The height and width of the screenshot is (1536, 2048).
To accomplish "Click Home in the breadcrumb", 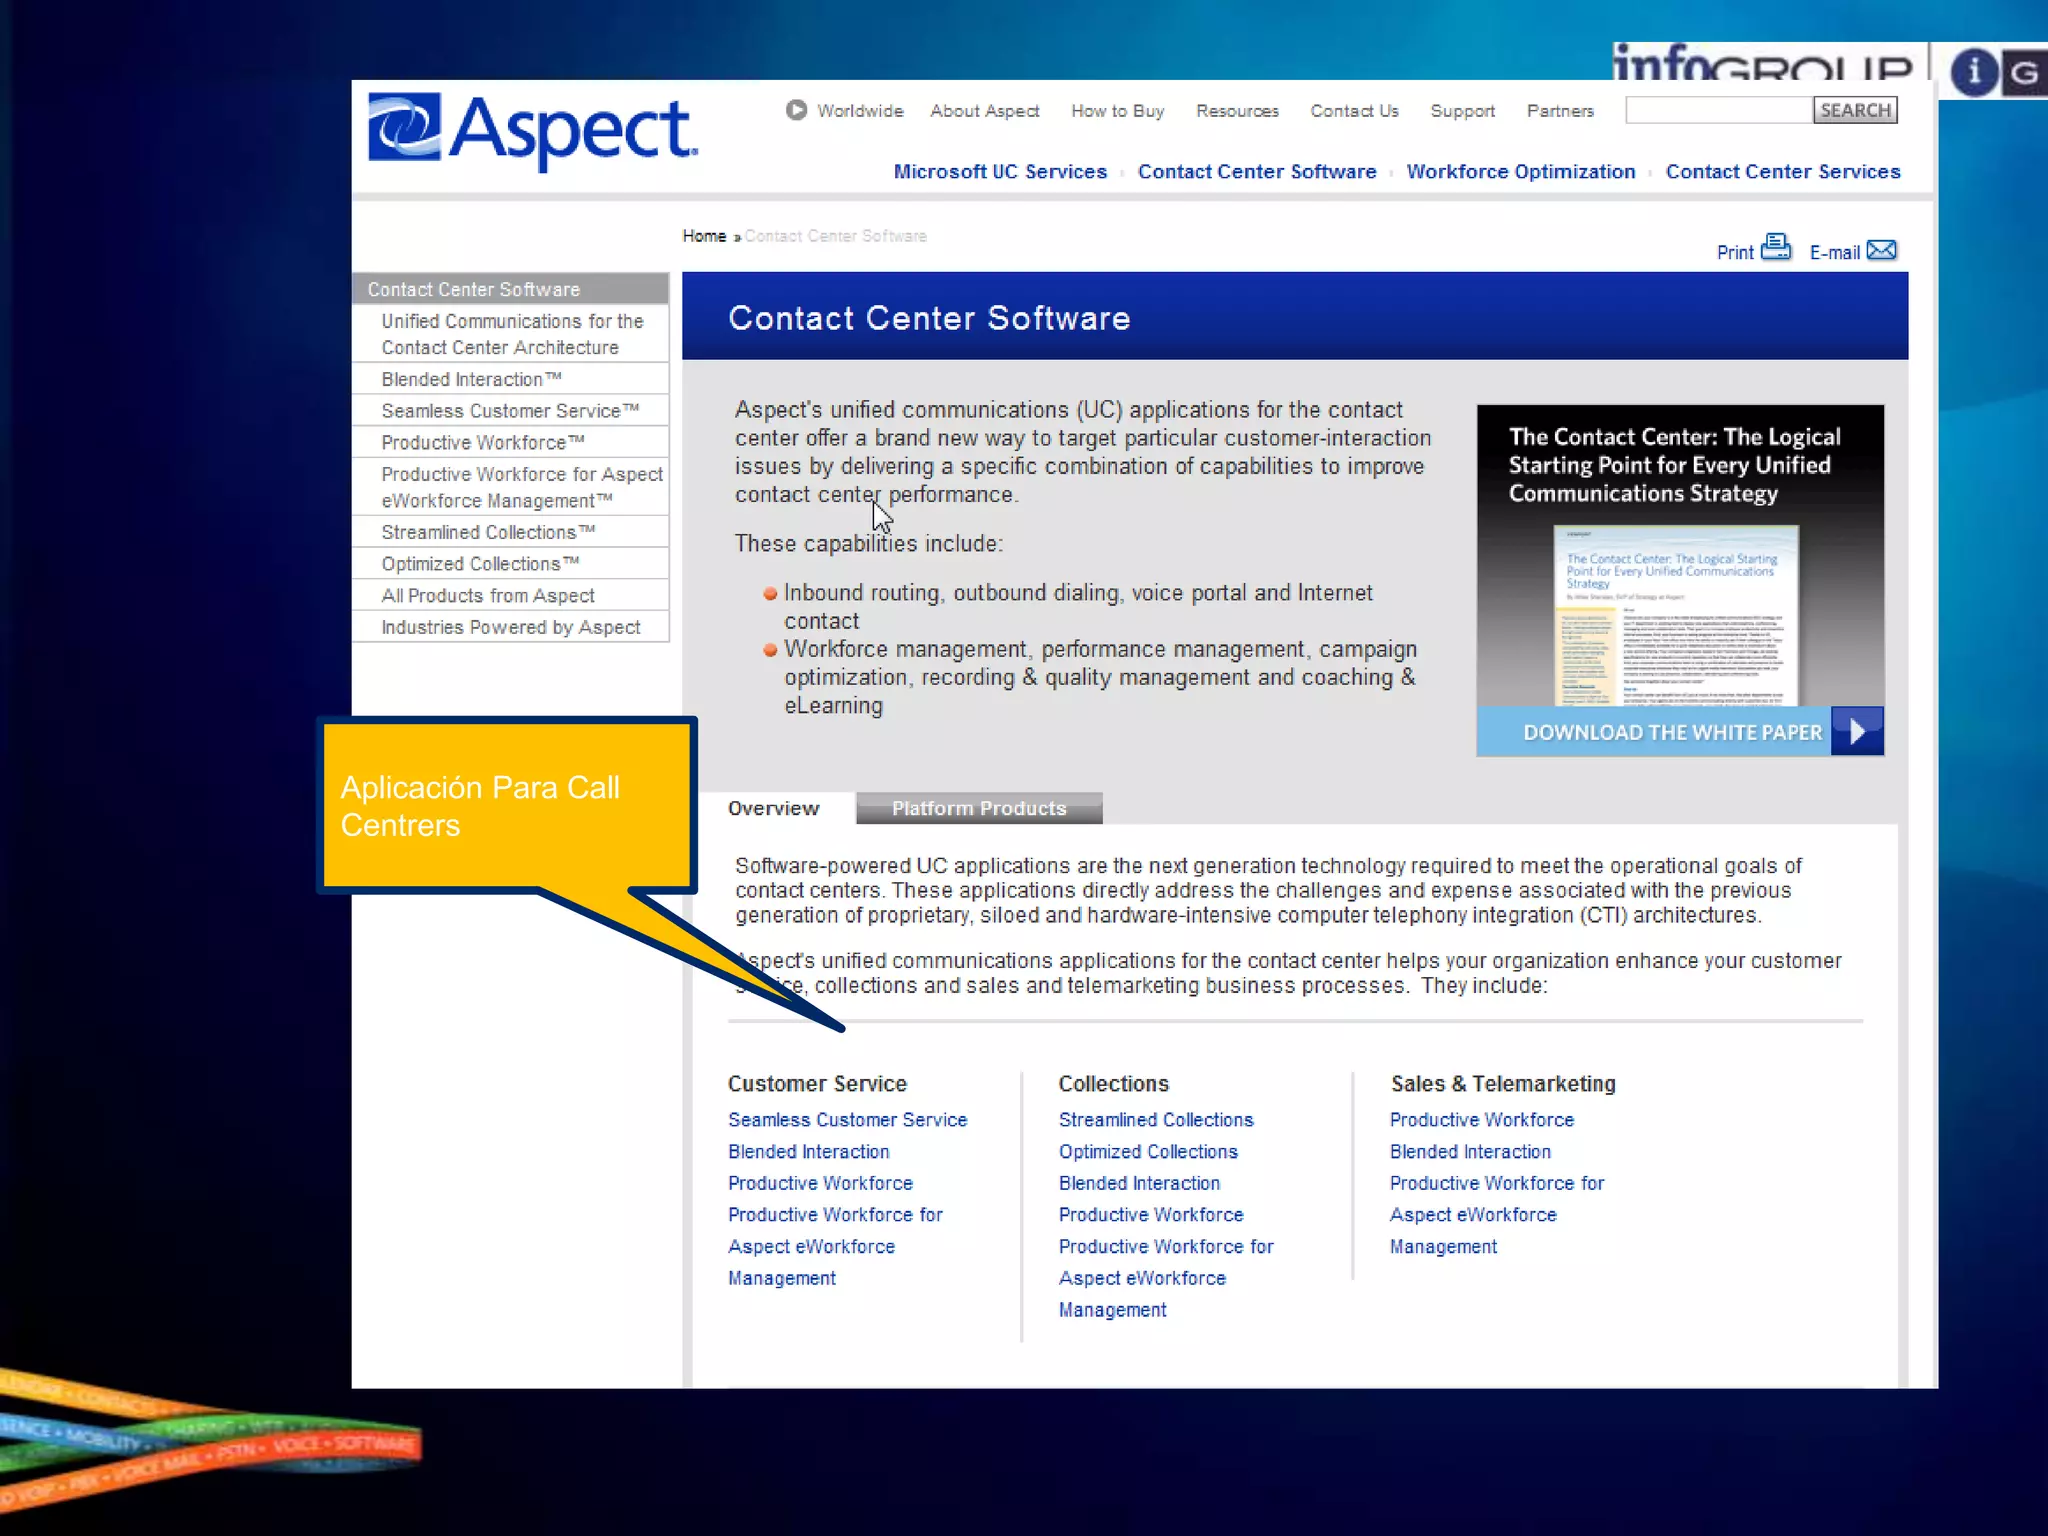I will 704,236.
